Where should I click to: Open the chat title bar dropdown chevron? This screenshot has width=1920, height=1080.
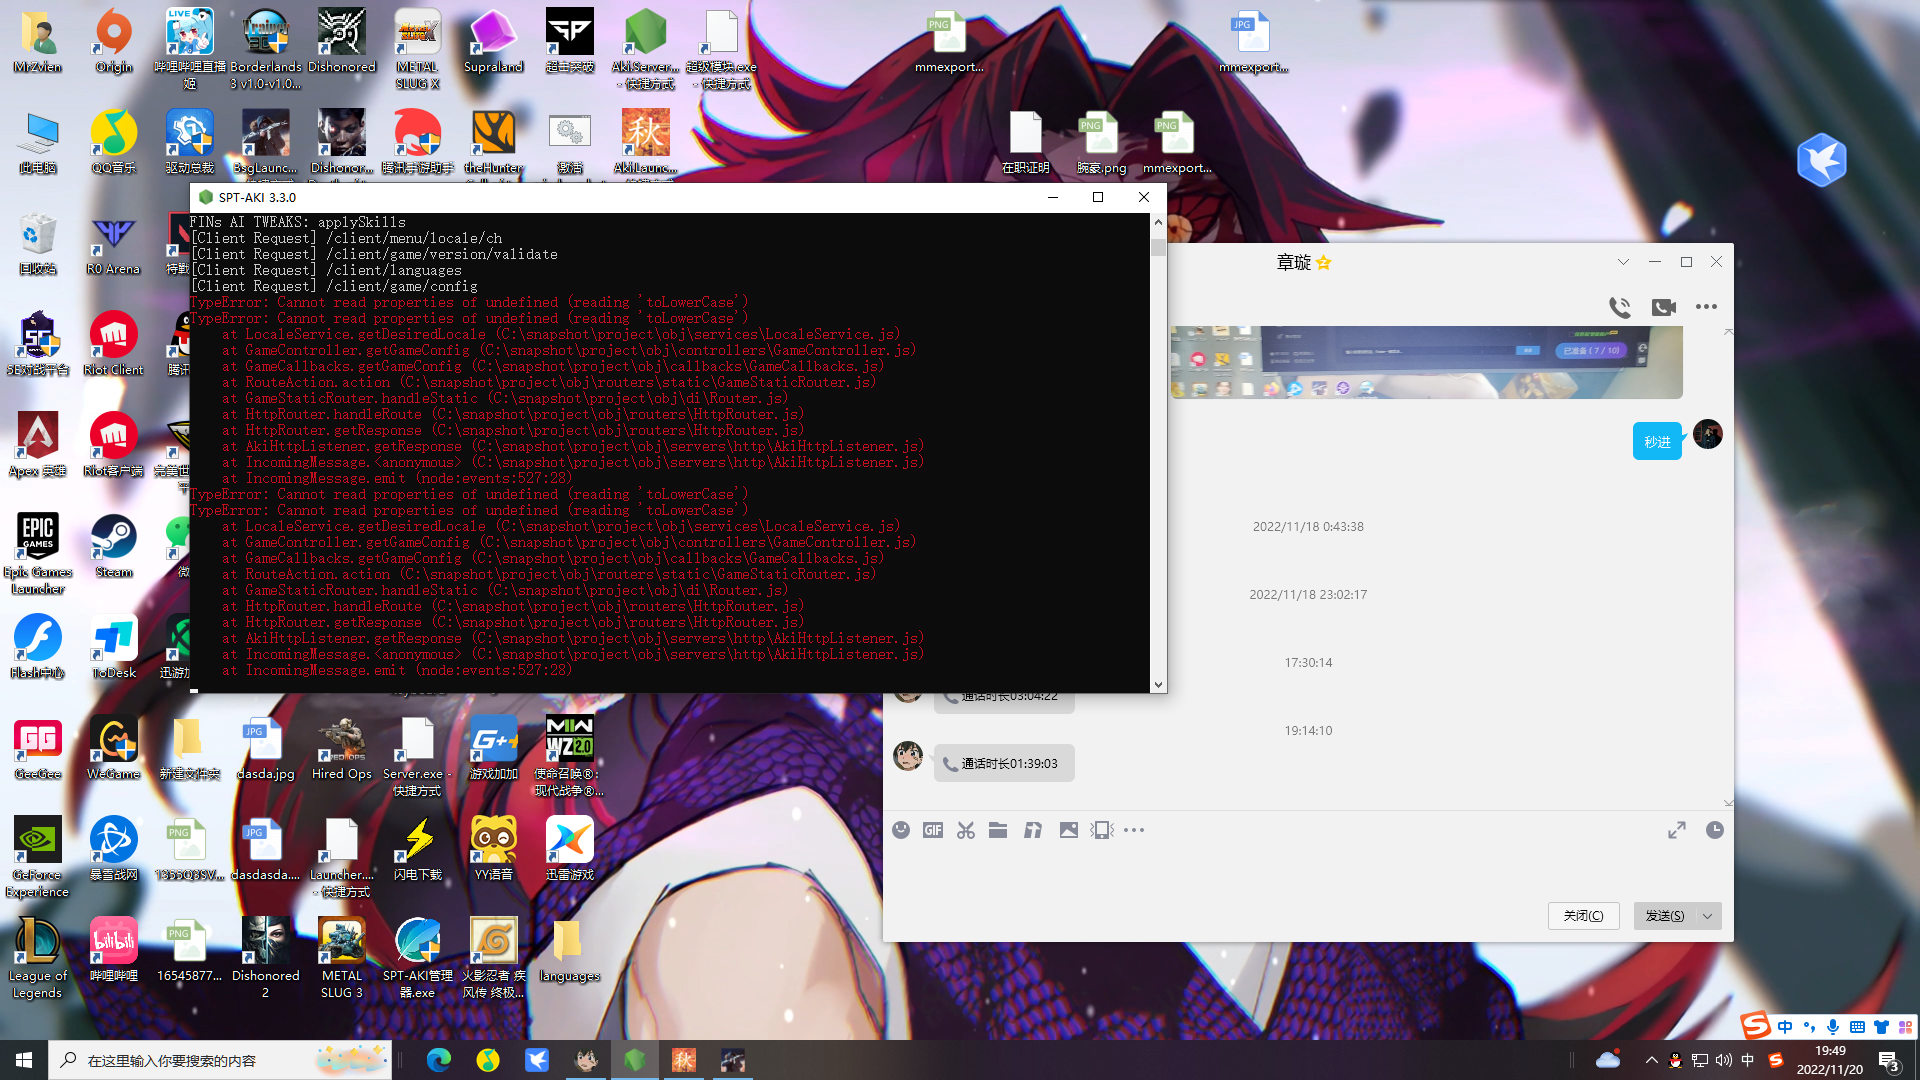coord(1623,262)
